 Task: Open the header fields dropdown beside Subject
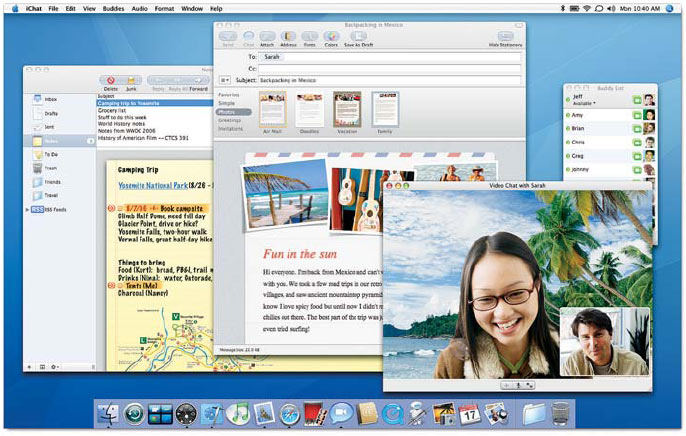click(226, 78)
